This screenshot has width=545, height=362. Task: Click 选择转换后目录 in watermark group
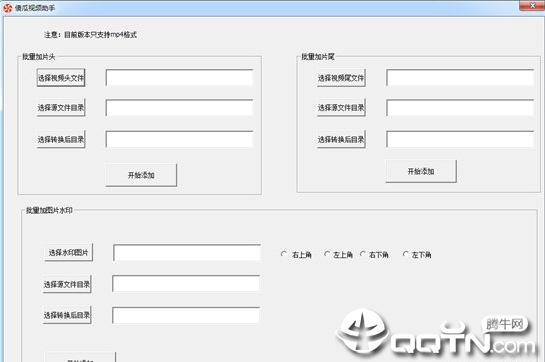pyautogui.click(x=67, y=315)
